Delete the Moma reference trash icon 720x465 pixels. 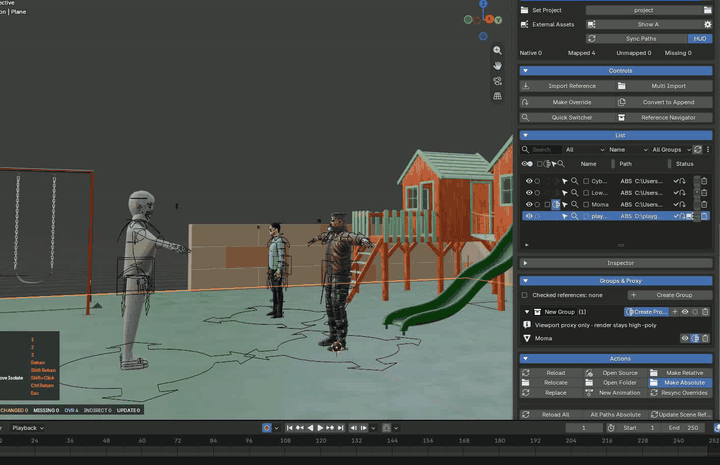pyautogui.click(x=704, y=204)
